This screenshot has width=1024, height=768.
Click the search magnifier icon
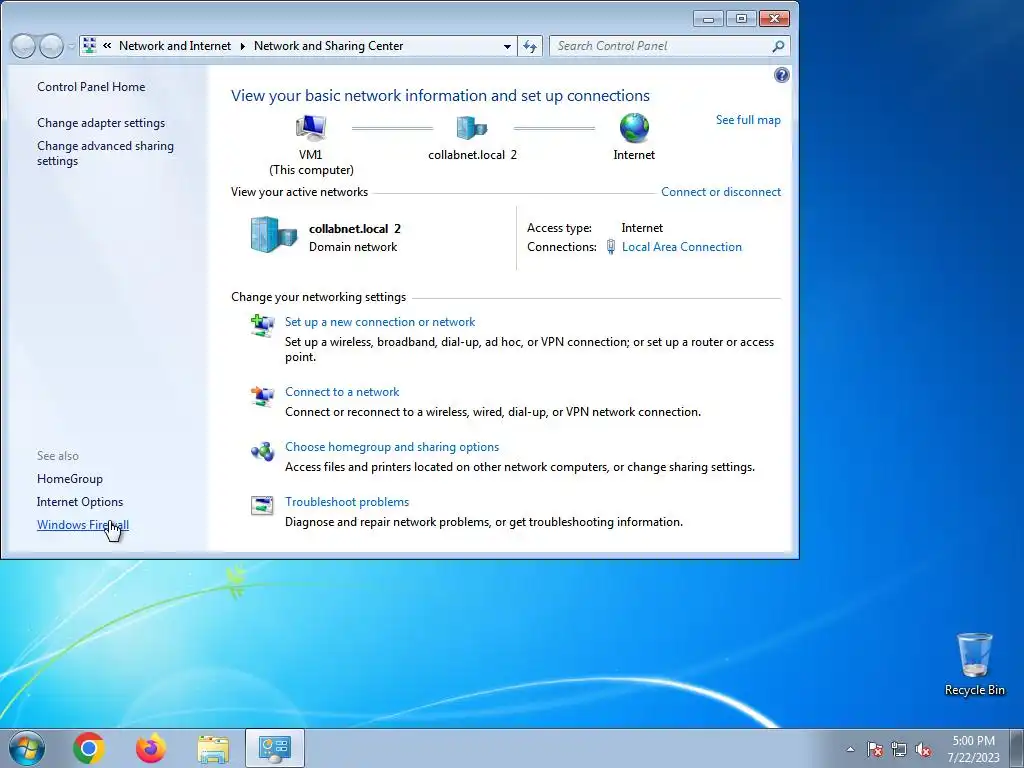coord(778,46)
